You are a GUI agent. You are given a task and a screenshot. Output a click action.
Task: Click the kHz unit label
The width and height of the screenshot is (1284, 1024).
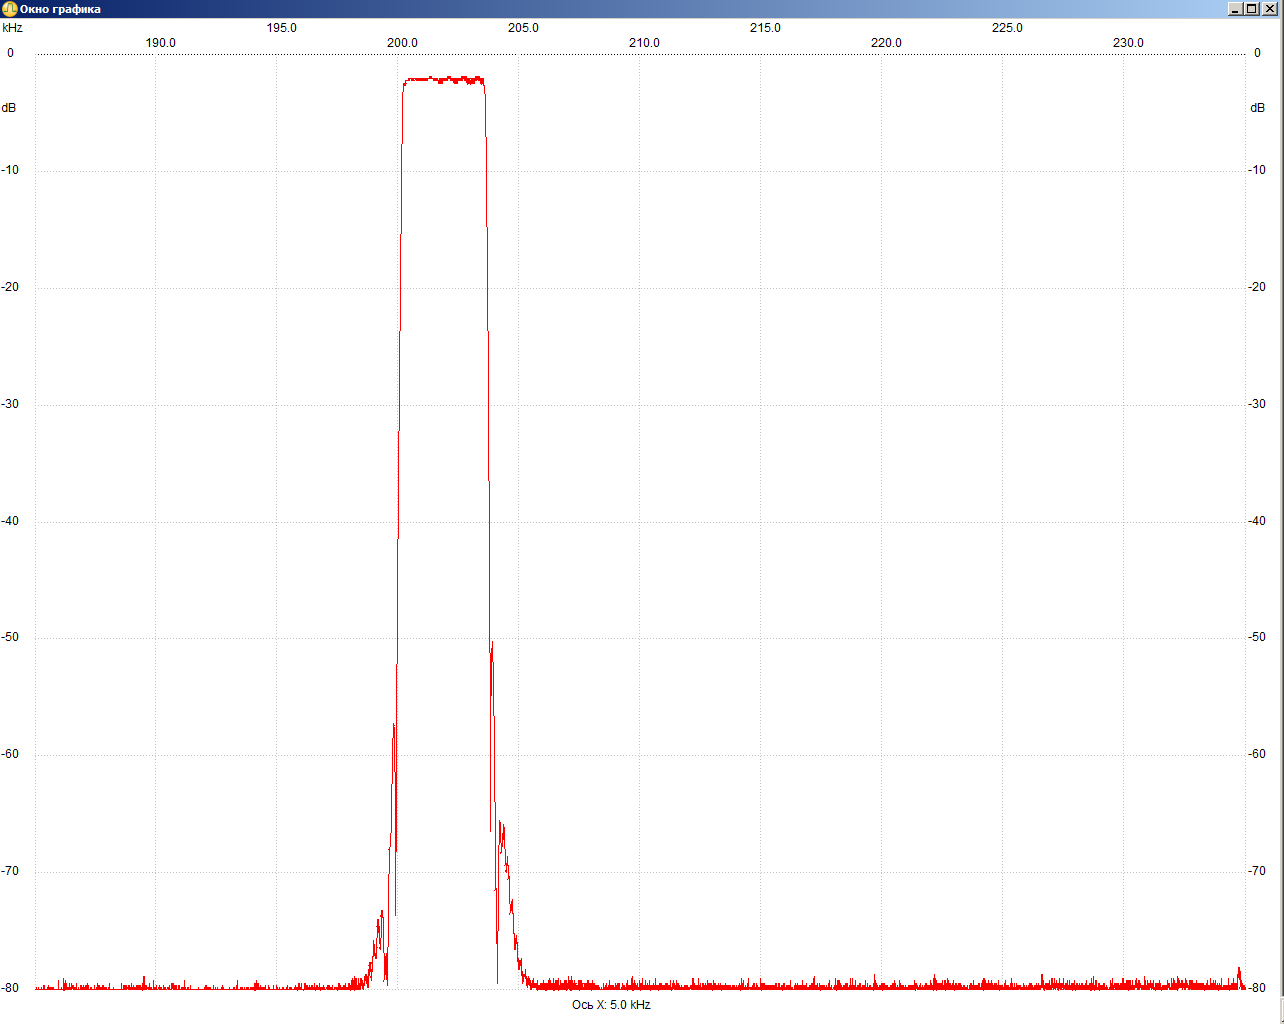(12, 28)
